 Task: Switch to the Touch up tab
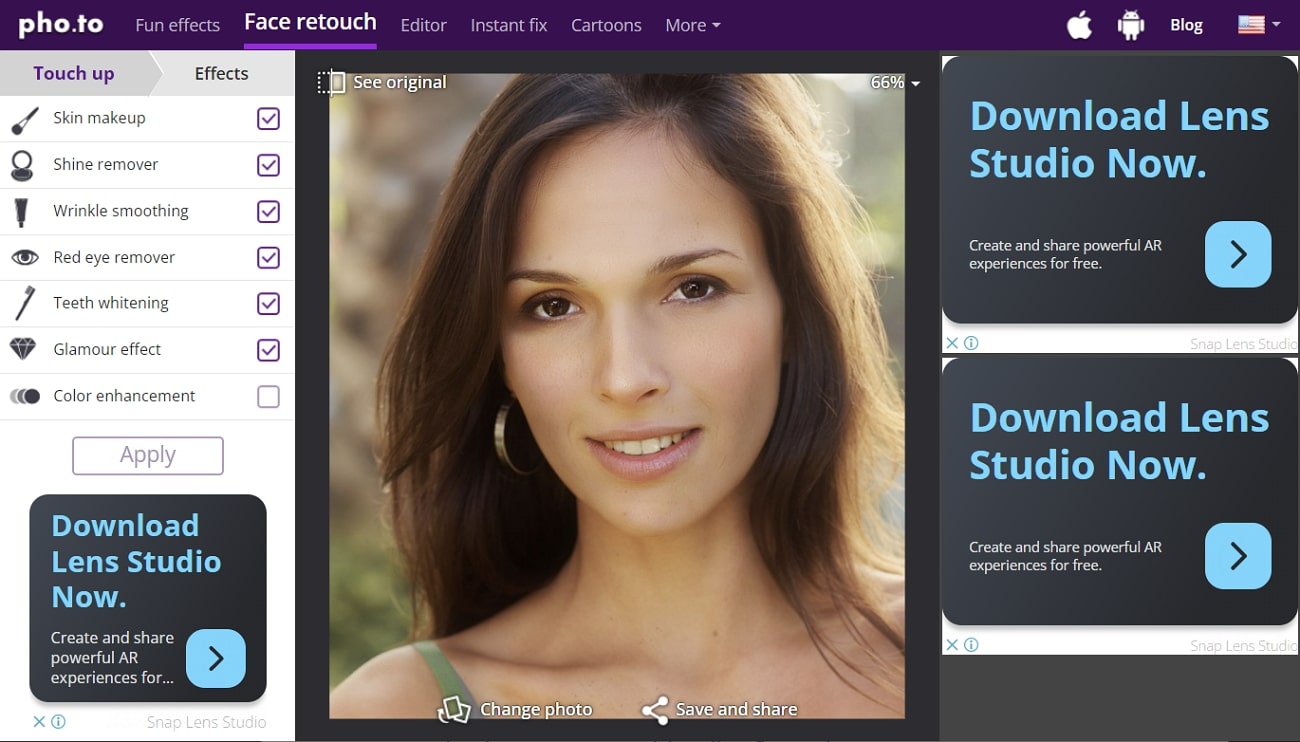[x=74, y=73]
